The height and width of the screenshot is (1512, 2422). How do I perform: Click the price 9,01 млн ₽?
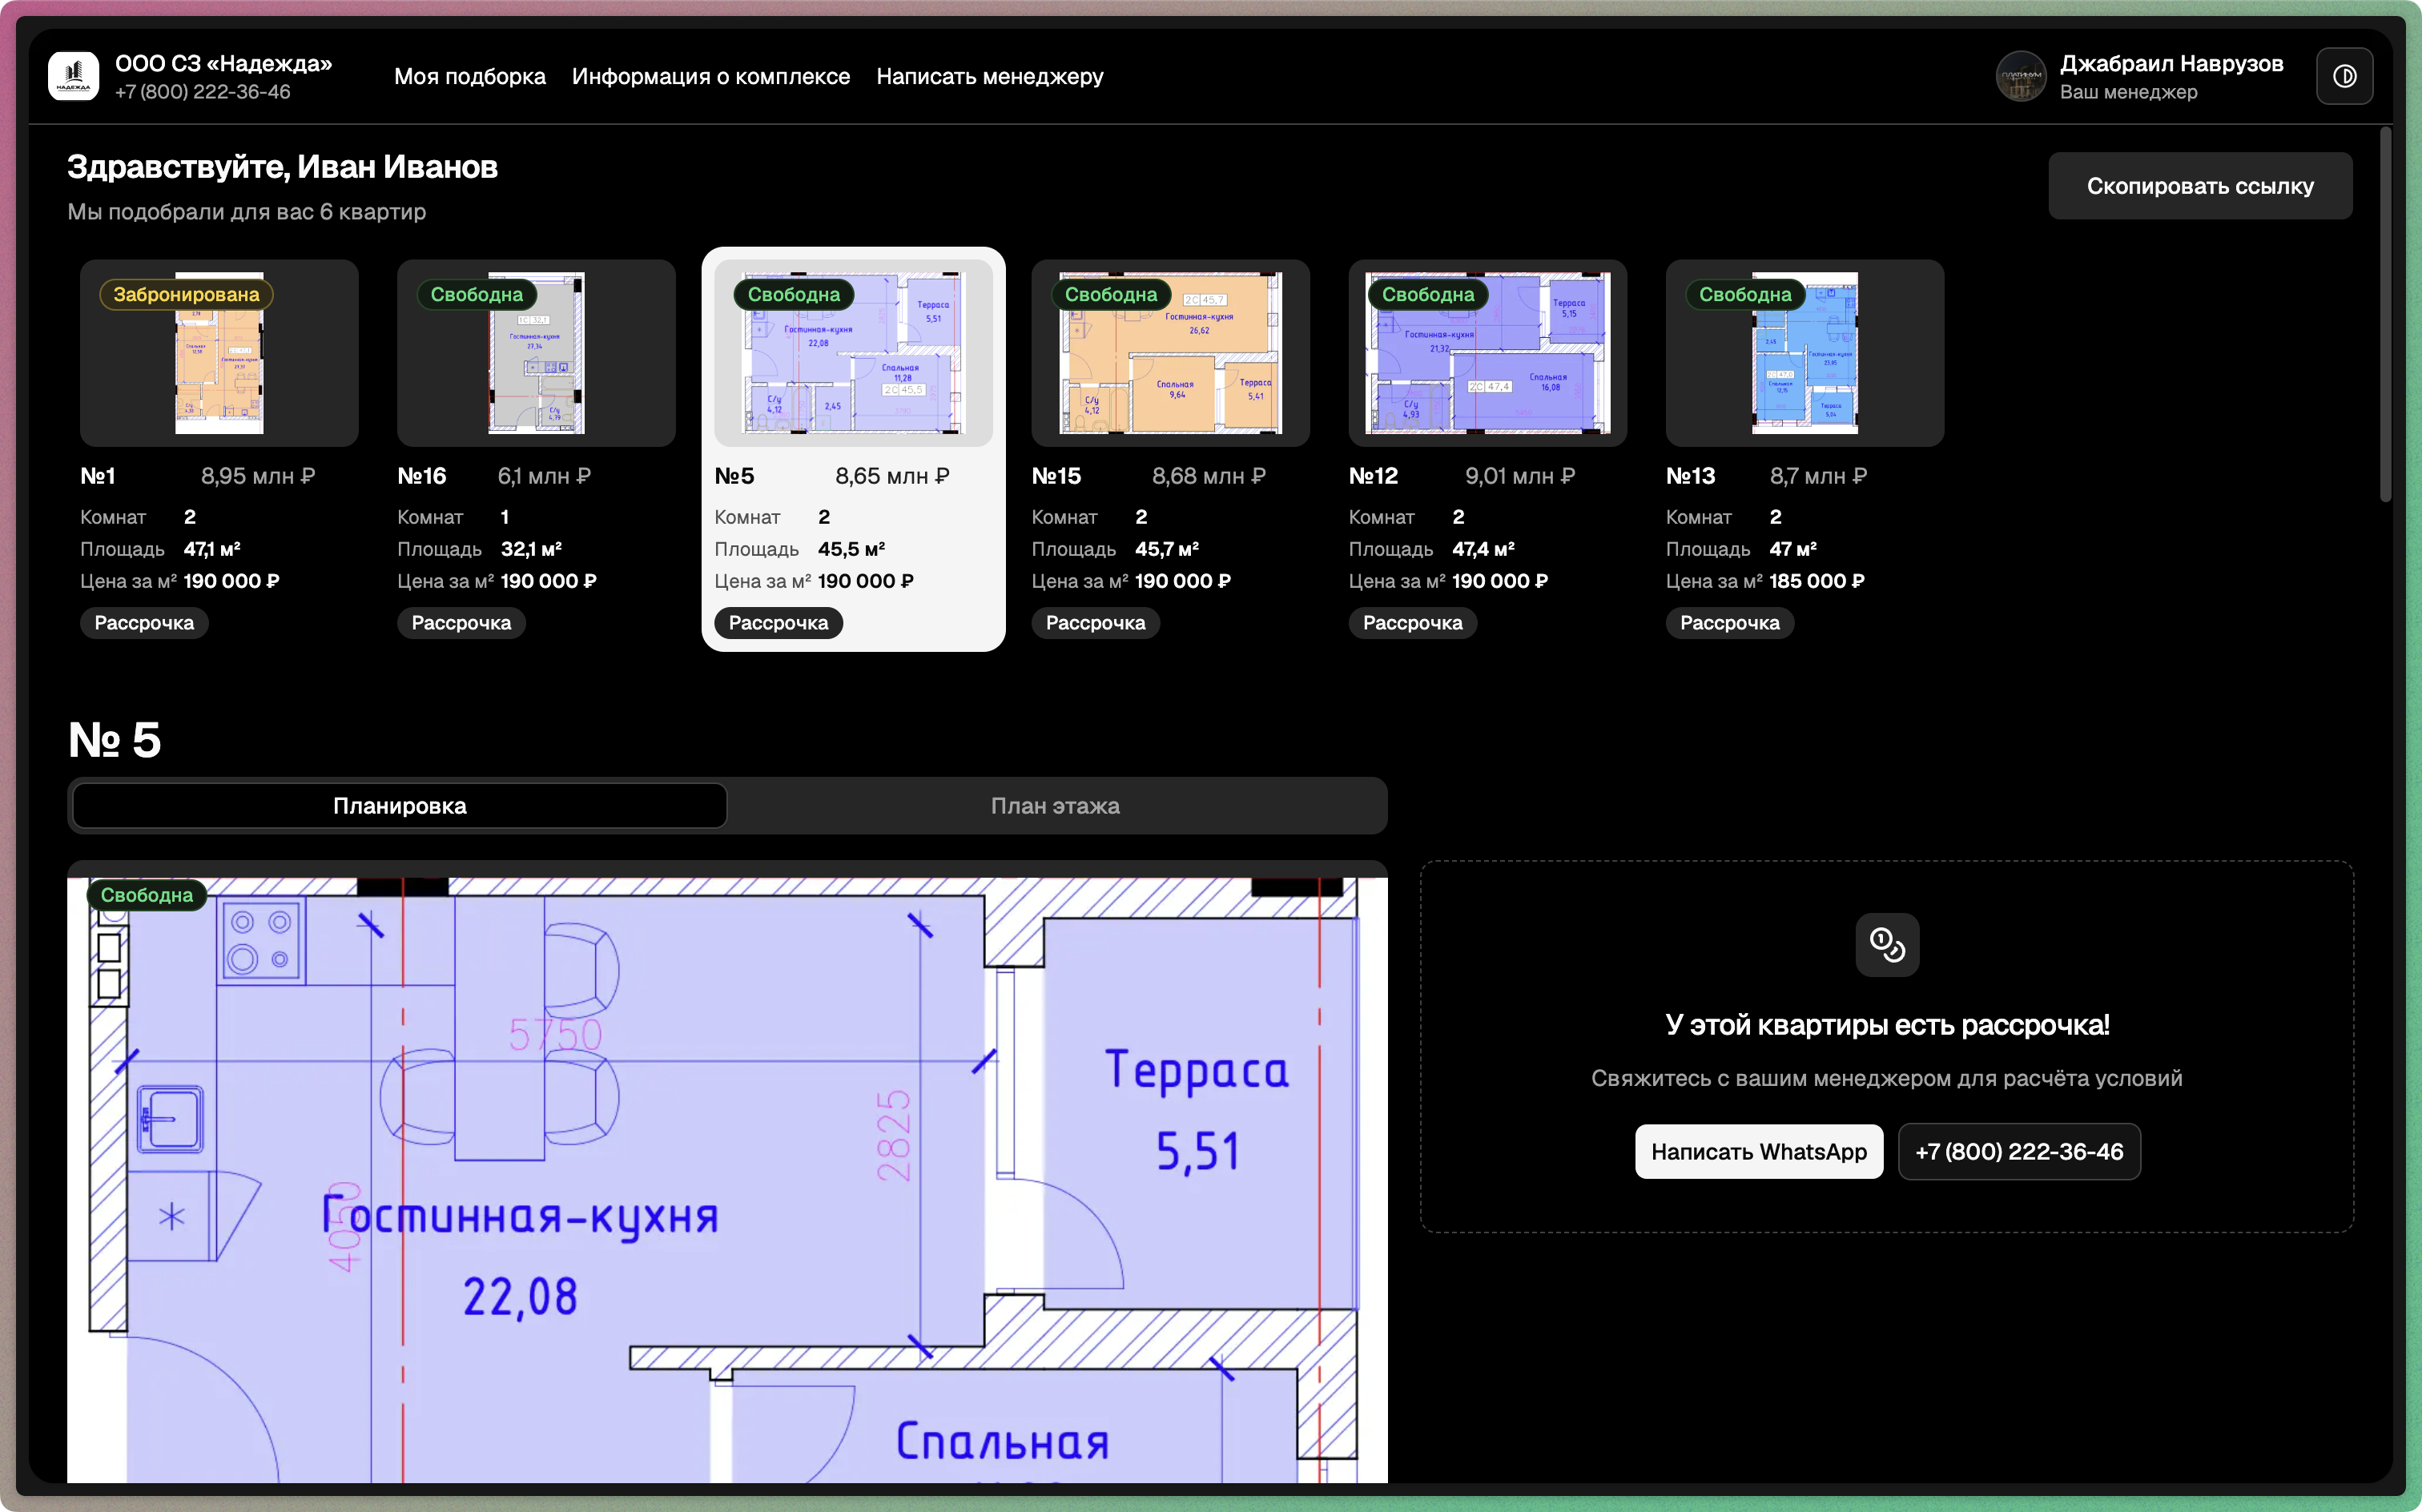click(1520, 476)
